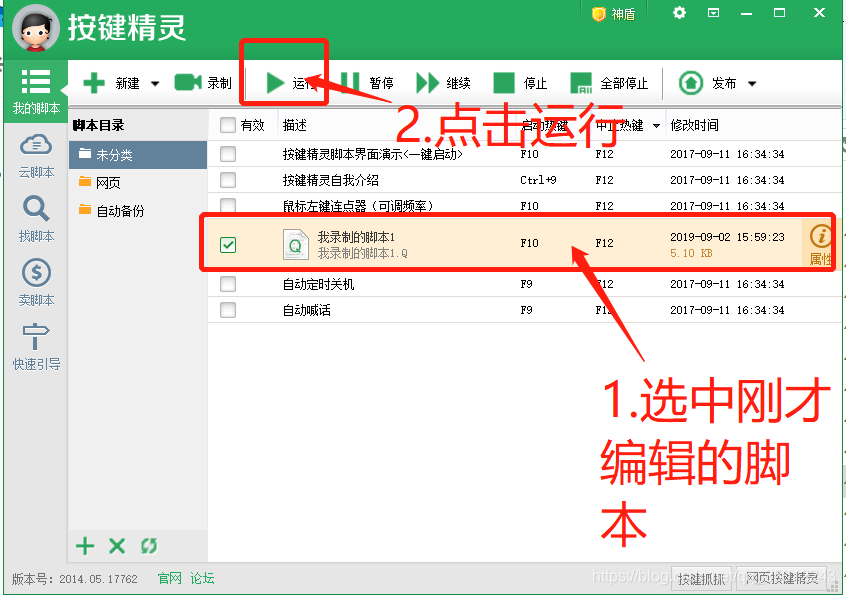This screenshot has height=595, width=846.
Task: Open 卖脚本 sell scripts section
Action: coord(36,282)
